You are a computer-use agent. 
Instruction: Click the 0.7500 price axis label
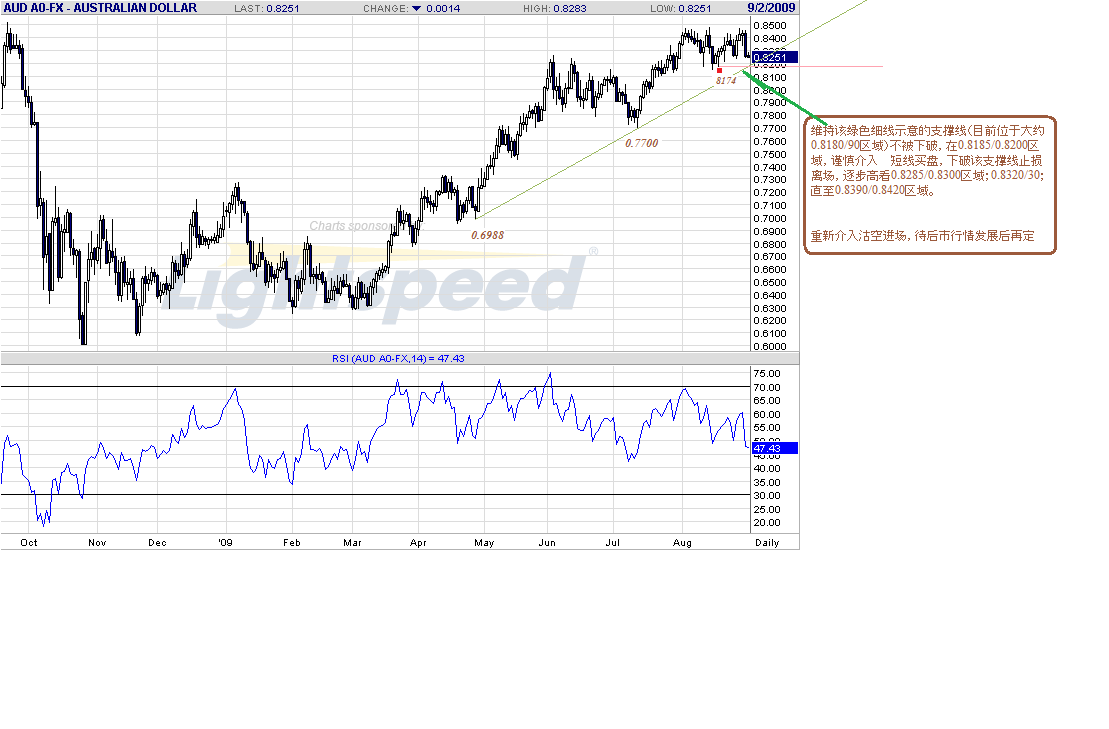pyautogui.click(x=770, y=154)
